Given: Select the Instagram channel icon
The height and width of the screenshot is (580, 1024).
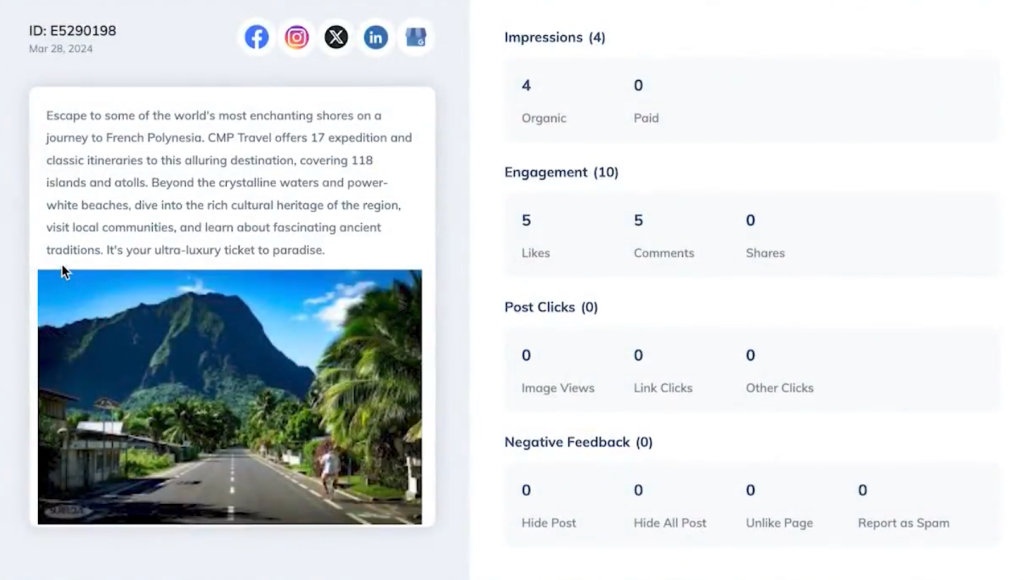Looking at the screenshot, I should (296, 36).
